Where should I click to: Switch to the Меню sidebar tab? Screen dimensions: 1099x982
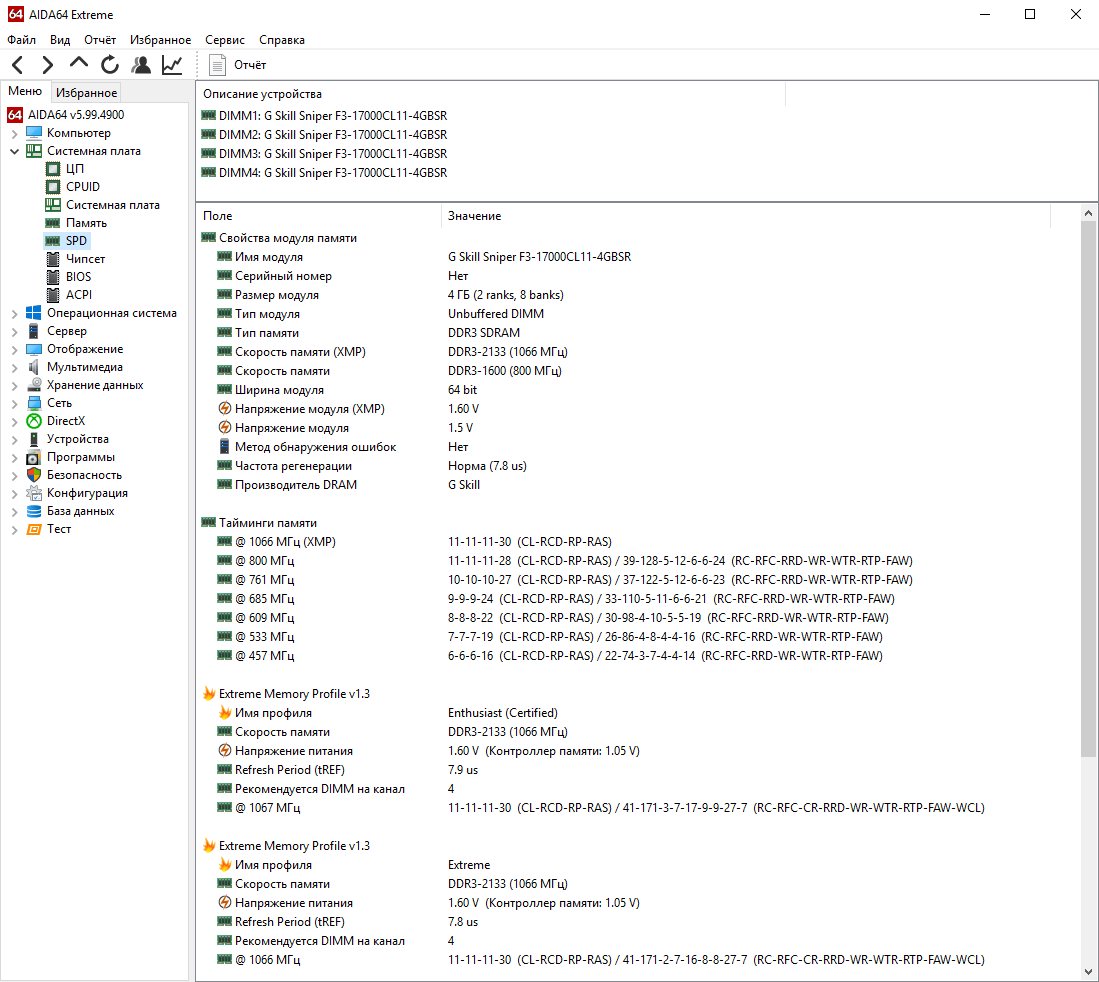pos(25,91)
